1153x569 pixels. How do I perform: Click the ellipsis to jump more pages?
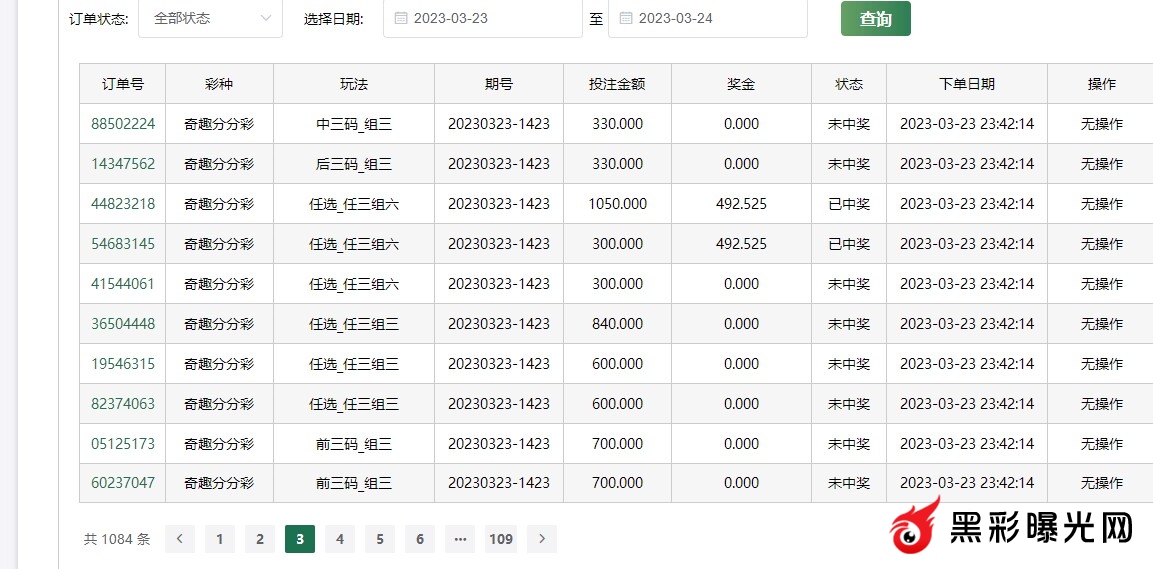tap(460, 539)
